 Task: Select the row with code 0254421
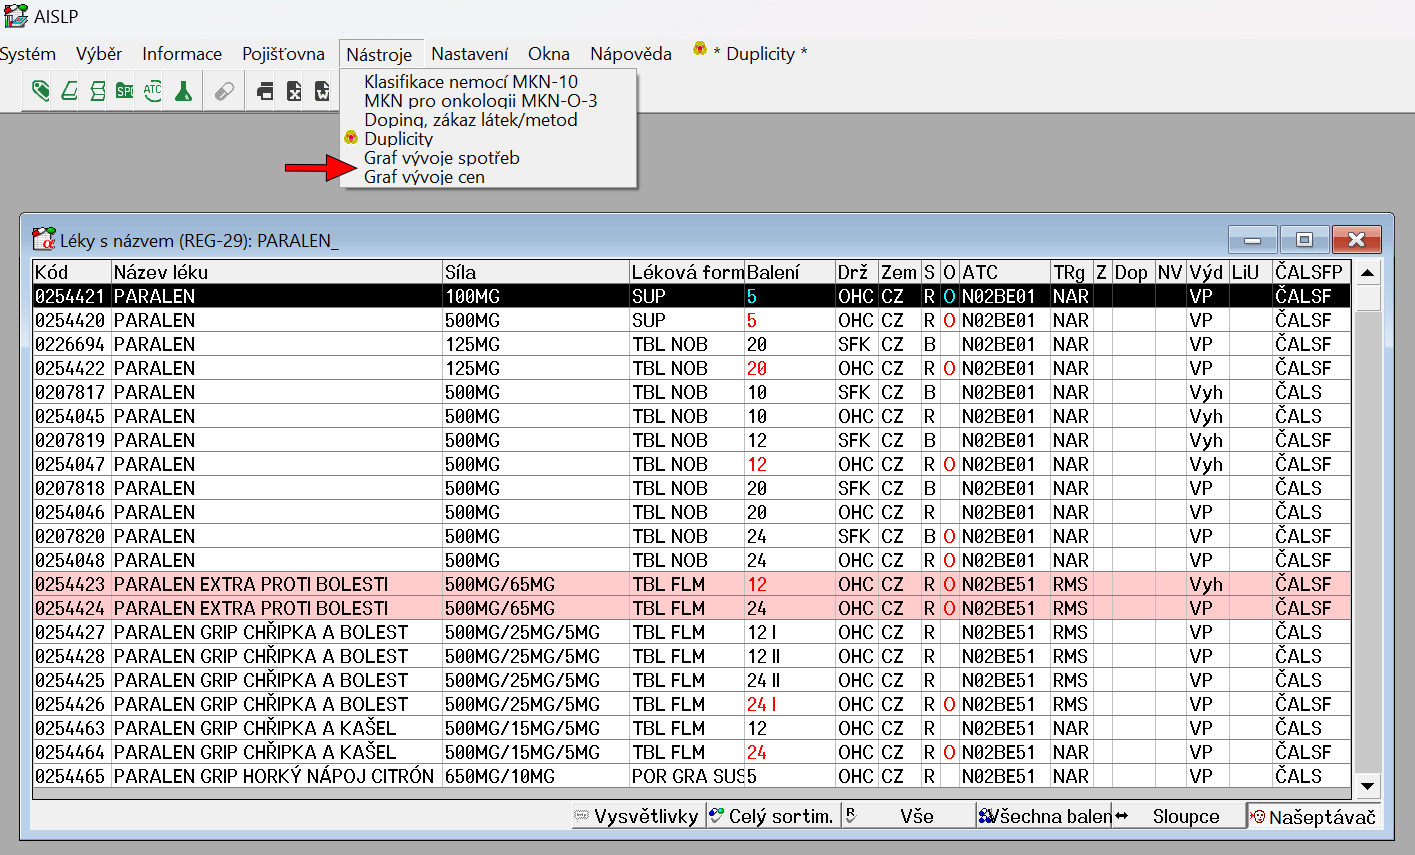(692, 296)
